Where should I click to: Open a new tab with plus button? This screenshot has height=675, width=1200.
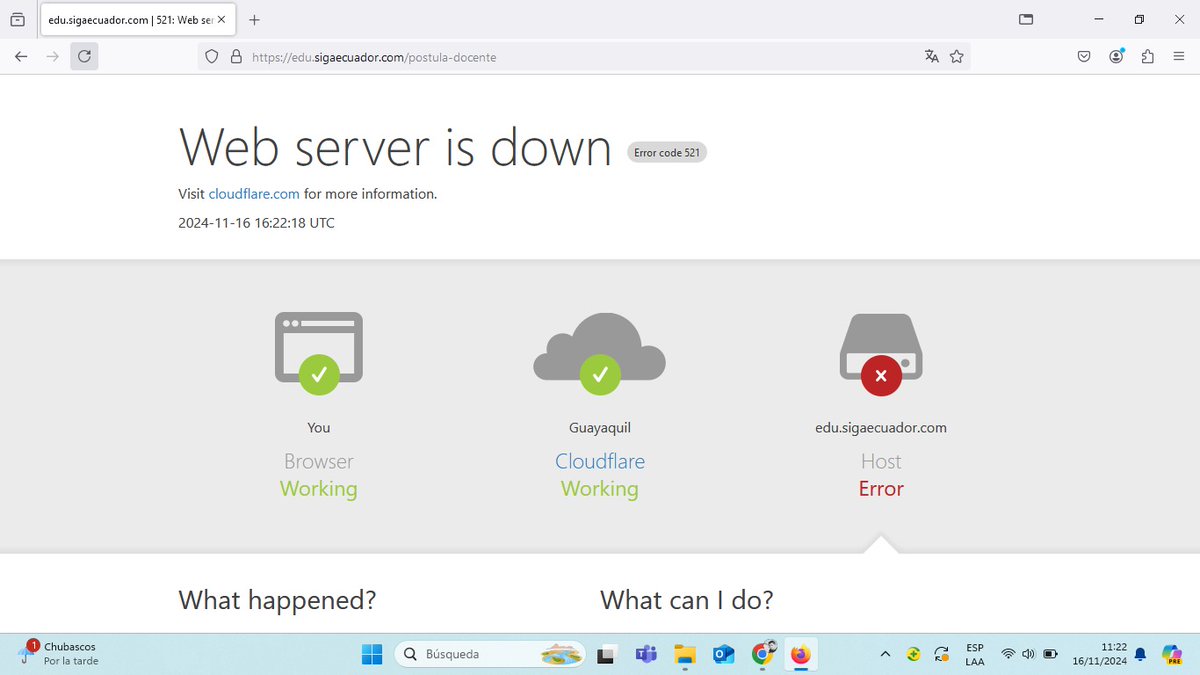[254, 20]
